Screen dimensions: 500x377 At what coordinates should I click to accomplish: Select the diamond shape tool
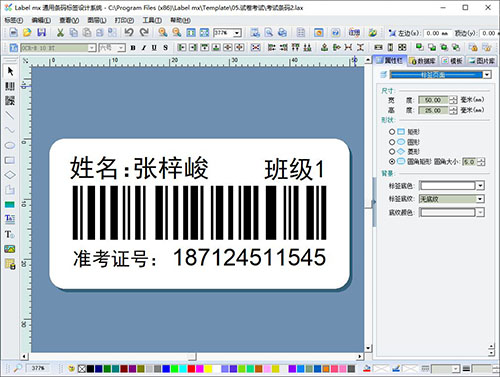[x=10, y=175]
